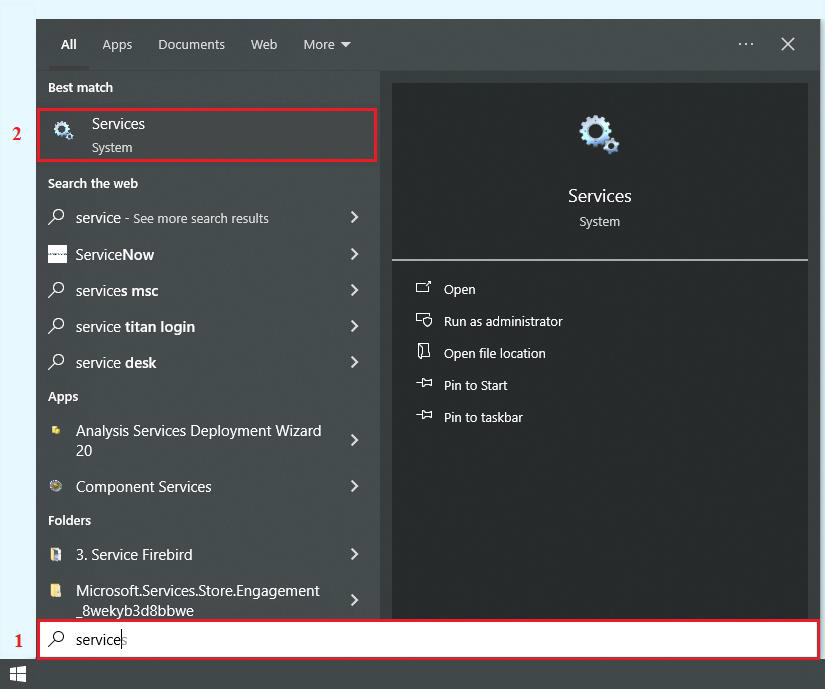The image size is (825, 689).
Task: Expand the 'service titan login' suggestion arrow
Action: [354, 327]
